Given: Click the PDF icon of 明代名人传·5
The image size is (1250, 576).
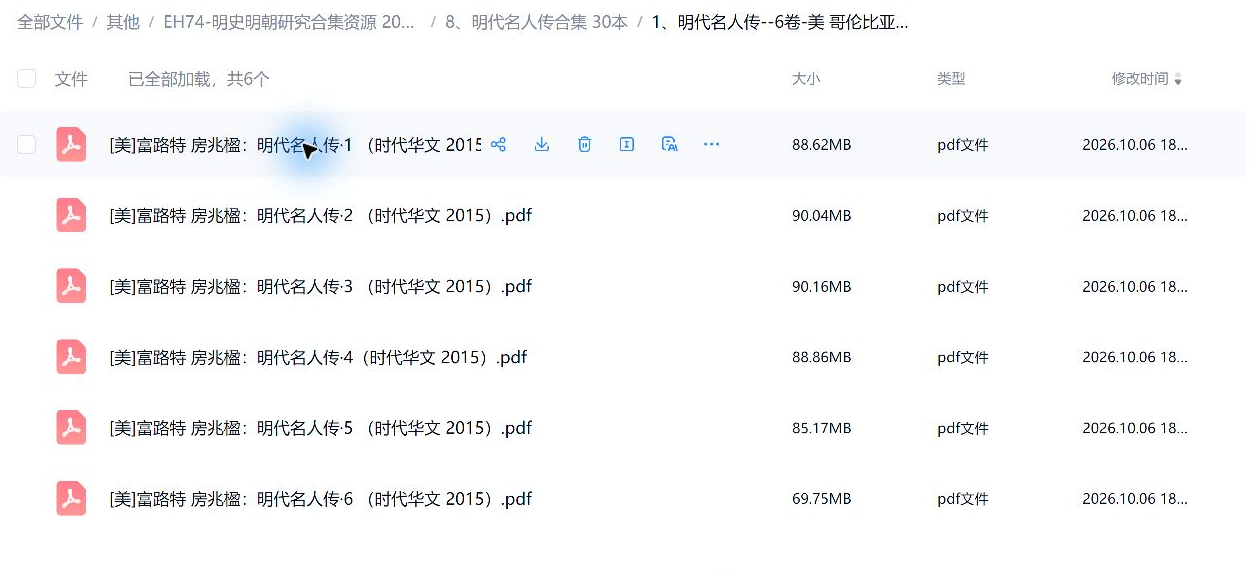Looking at the screenshot, I should pos(71,428).
